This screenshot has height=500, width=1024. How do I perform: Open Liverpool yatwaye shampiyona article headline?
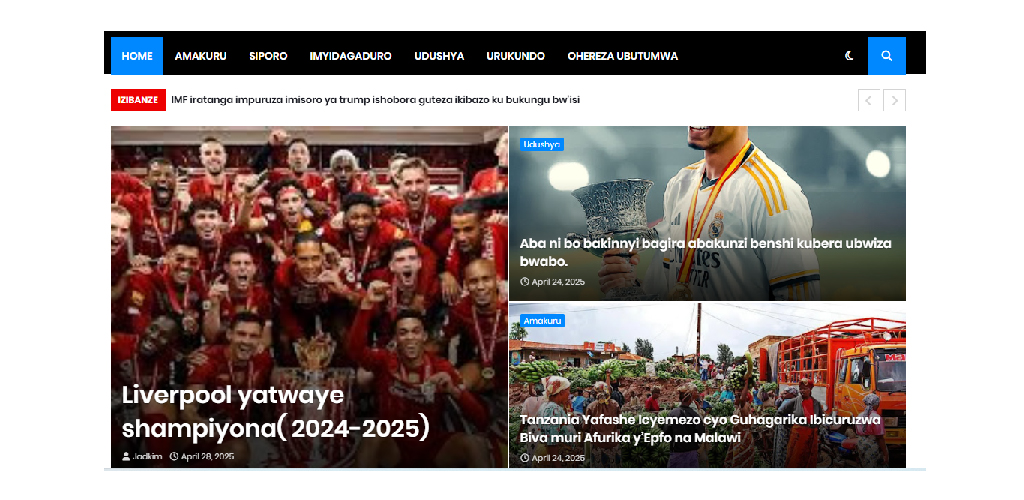pos(276,413)
